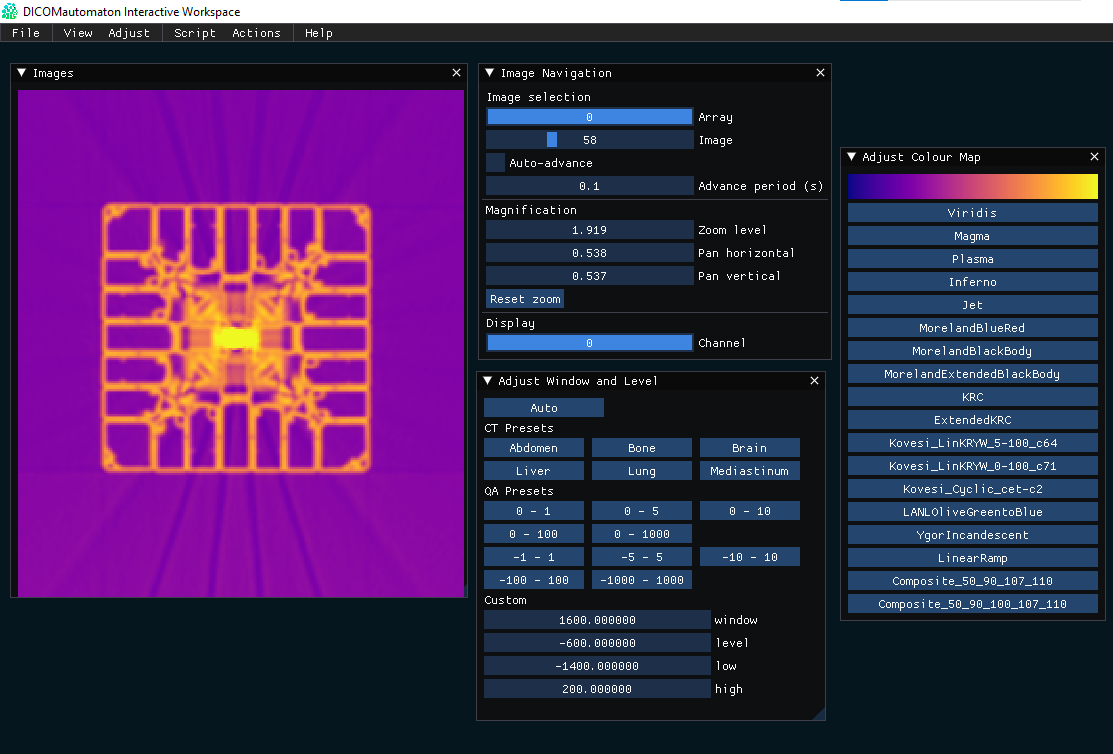1113x754 pixels.
Task: Collapse the Images panel using its triangle
Action: click(22, 73)
